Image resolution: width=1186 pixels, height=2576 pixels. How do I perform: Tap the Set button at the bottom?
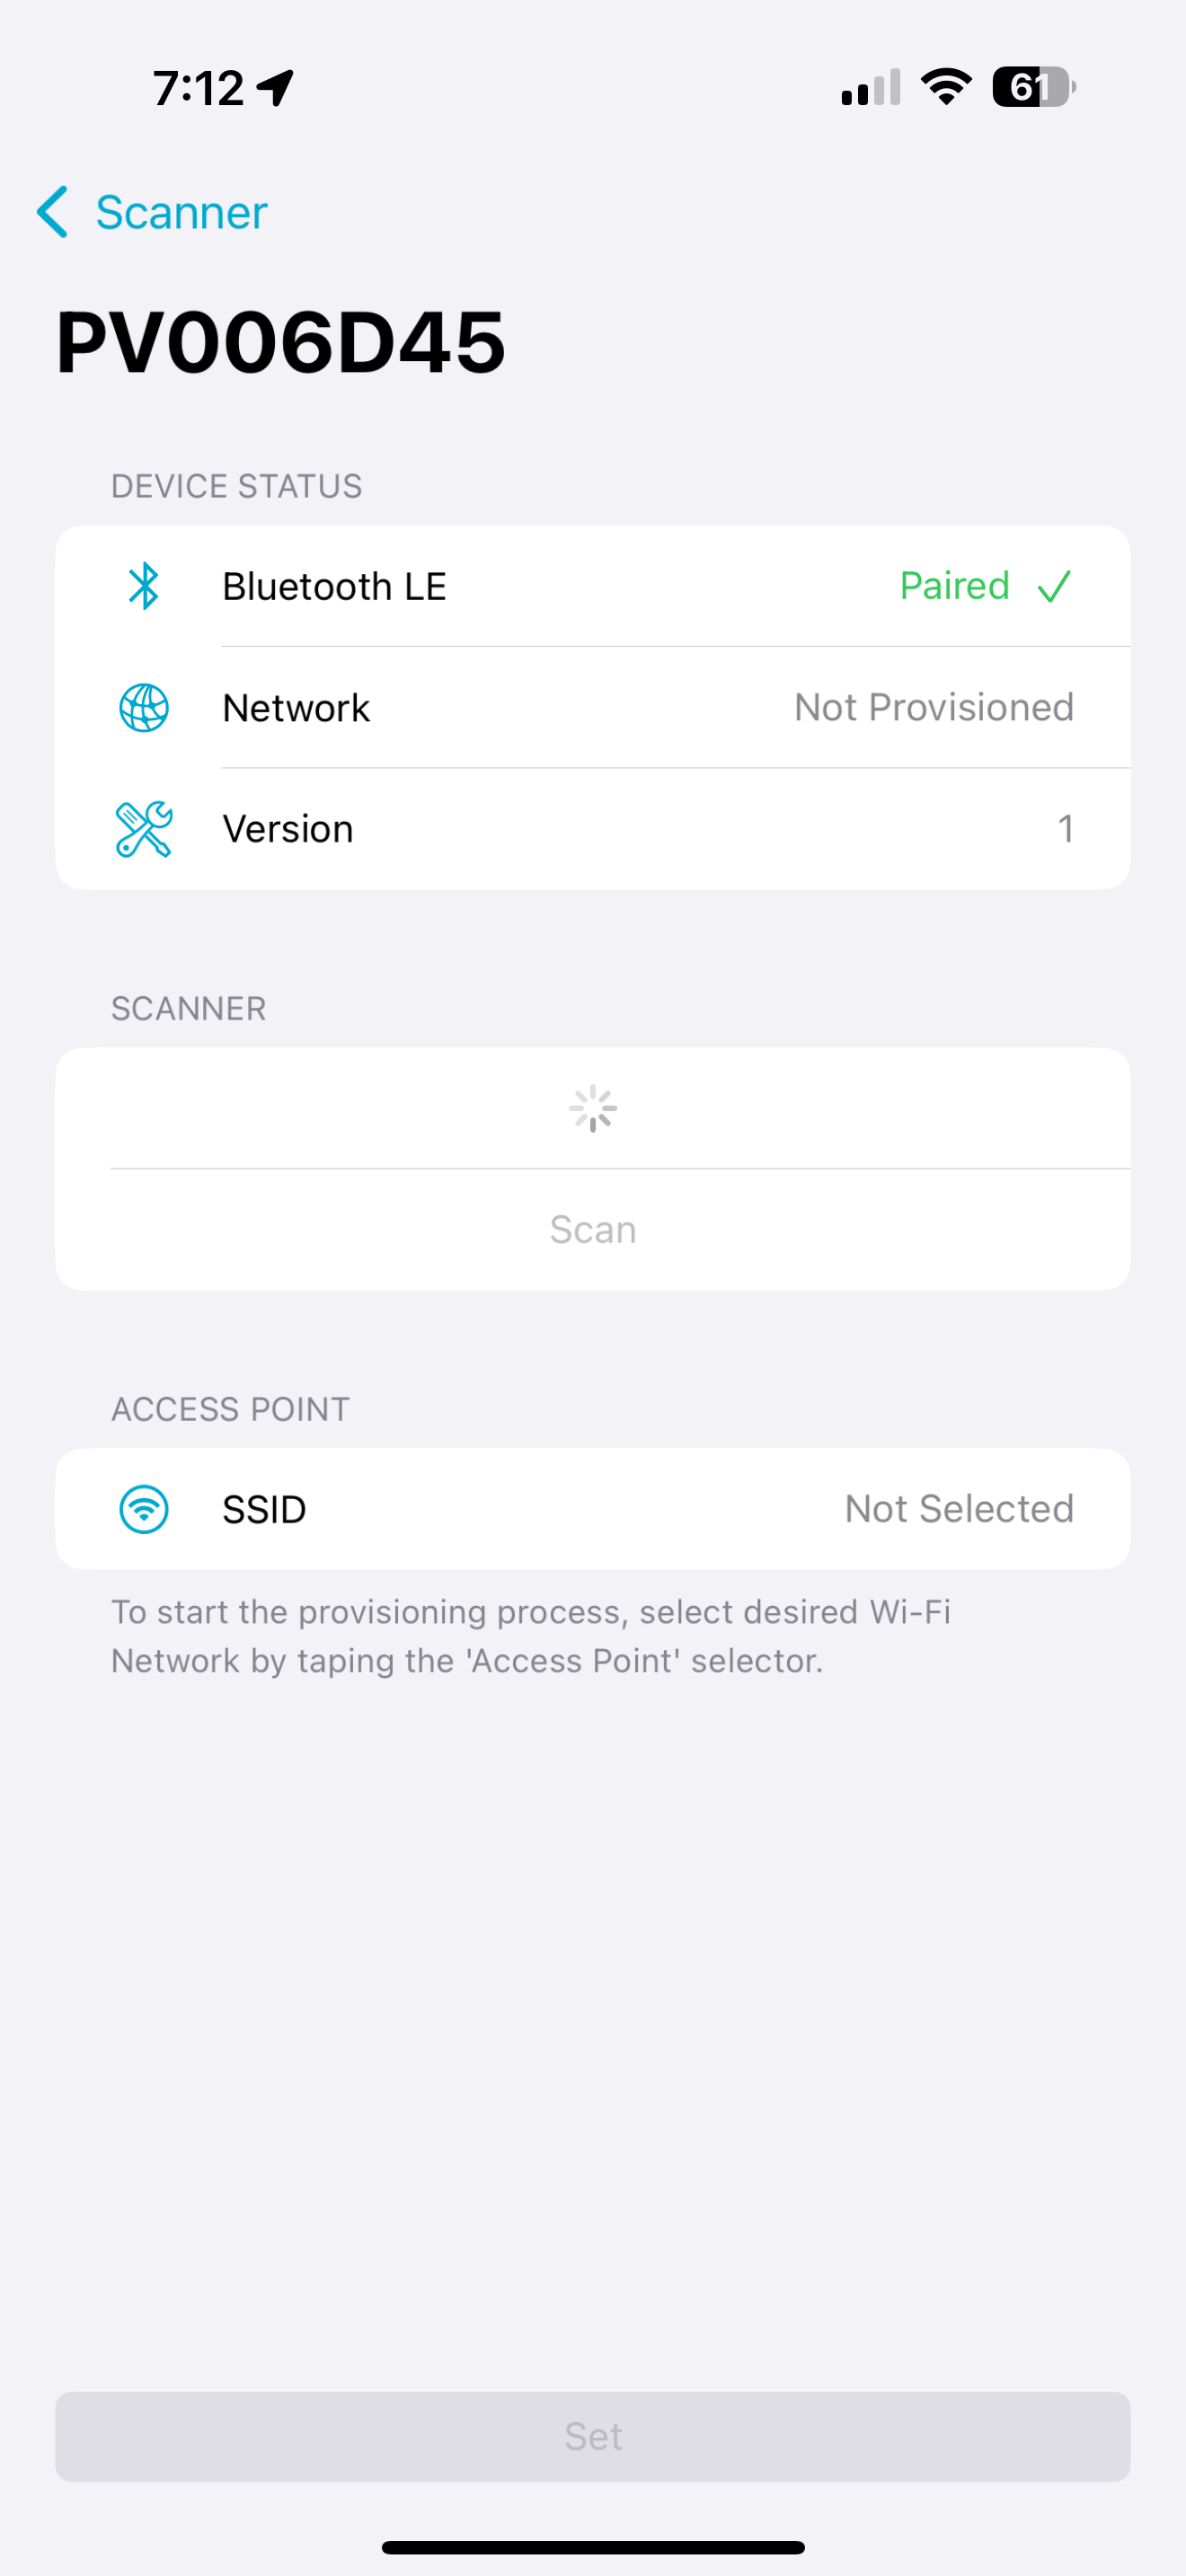(x=593, y=2436)
